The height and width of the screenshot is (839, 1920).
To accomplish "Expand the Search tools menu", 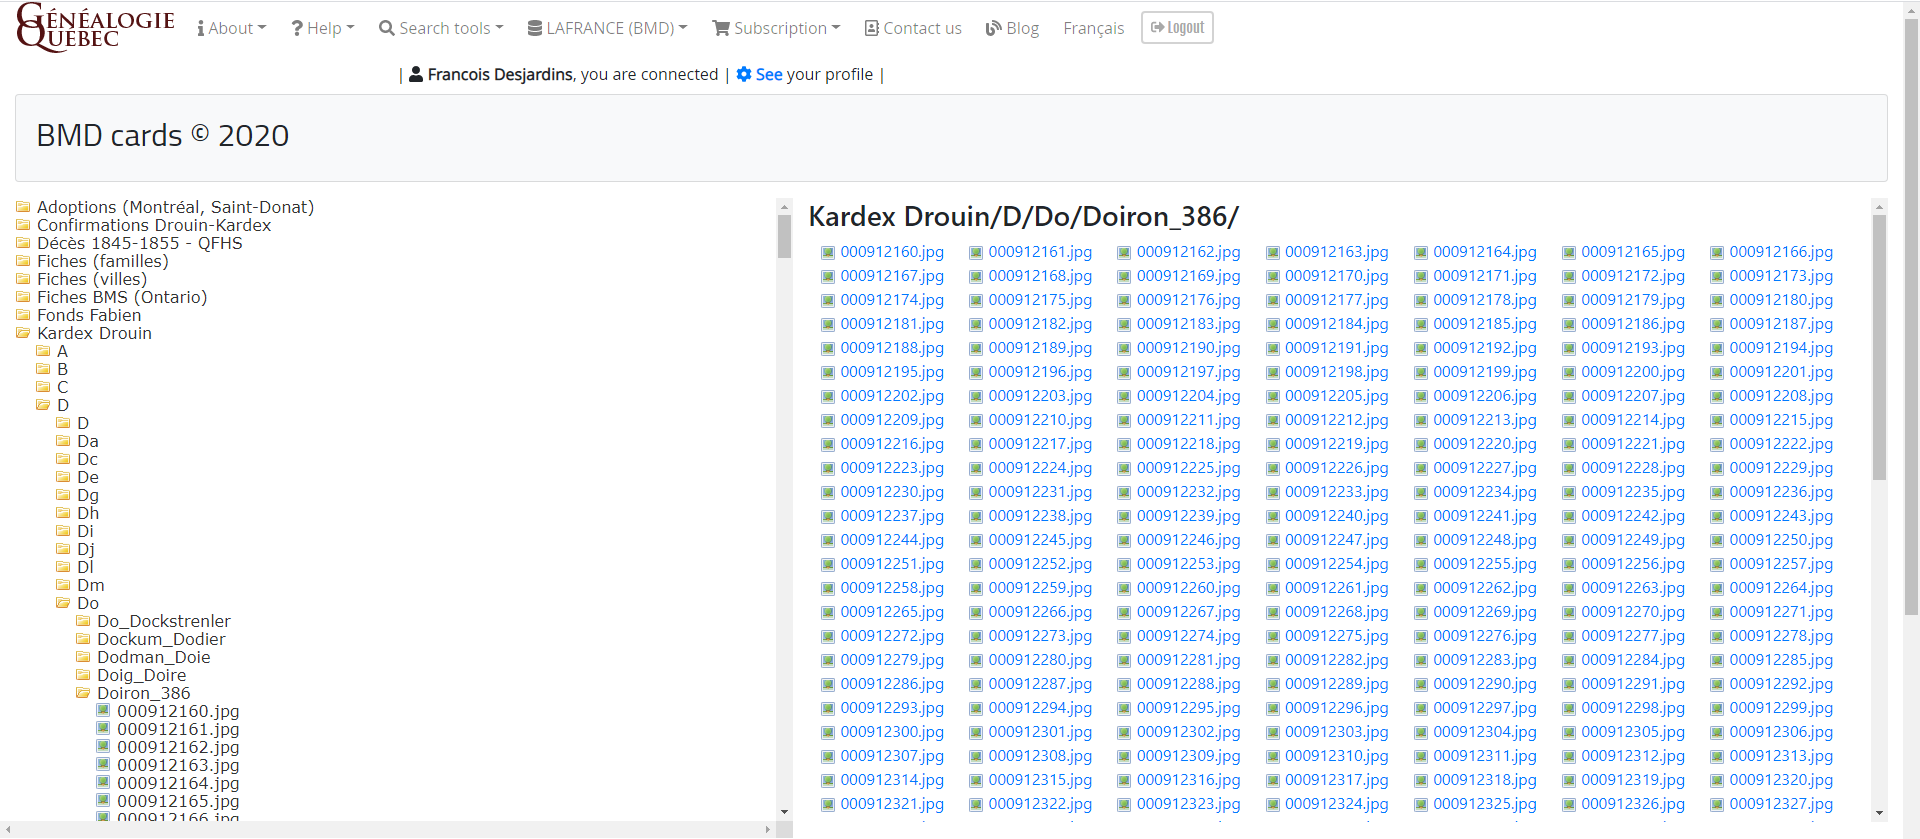I will [x=441, y=28].
